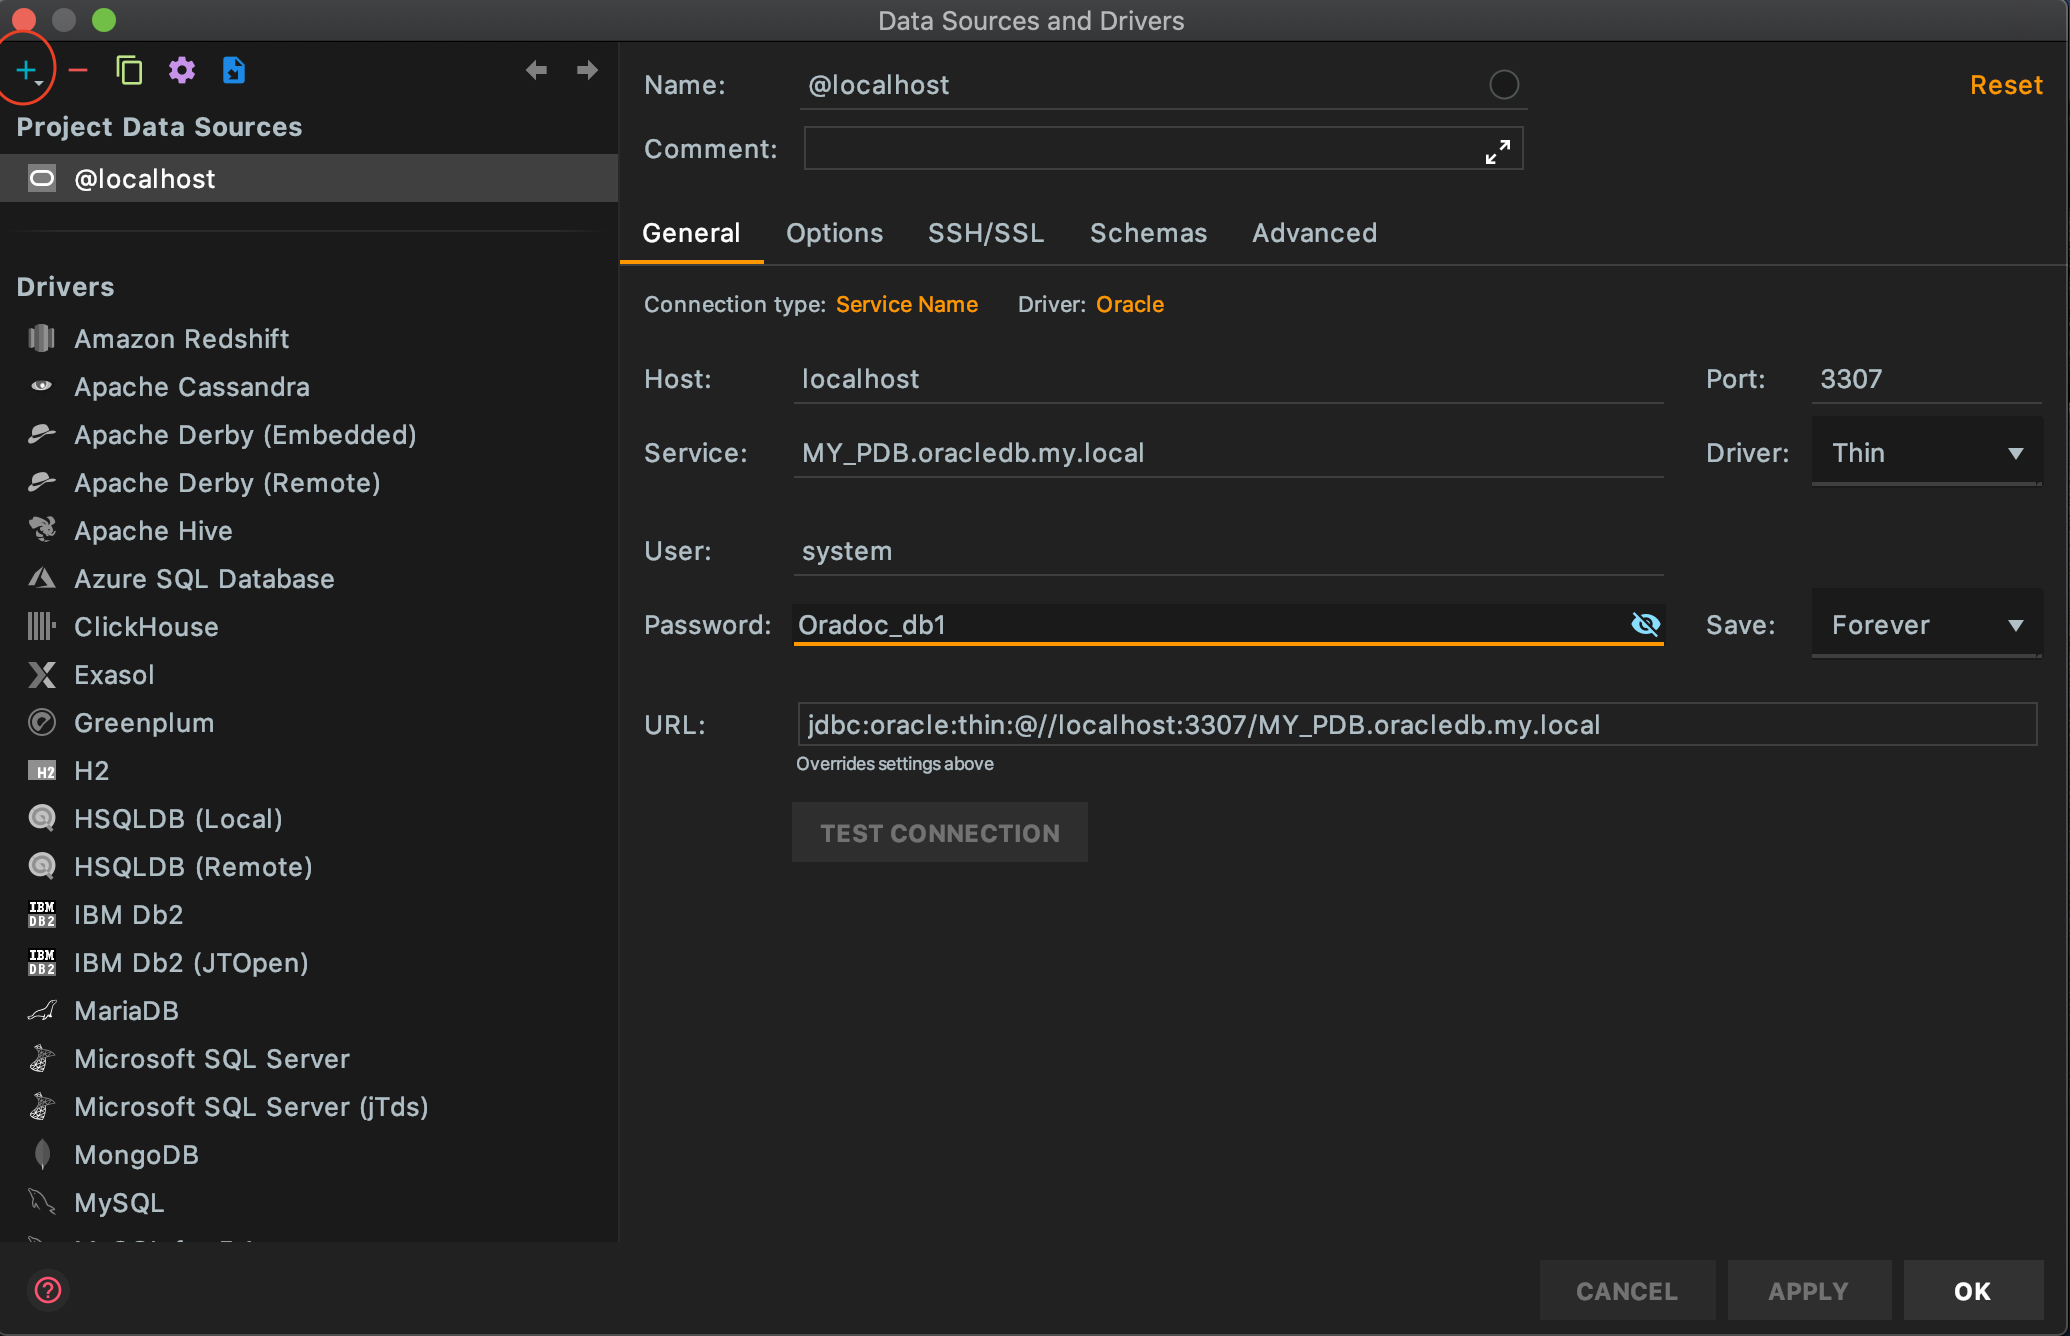Open the Schemas tab
The image size is (2070, 1336).
(1148, 233)
